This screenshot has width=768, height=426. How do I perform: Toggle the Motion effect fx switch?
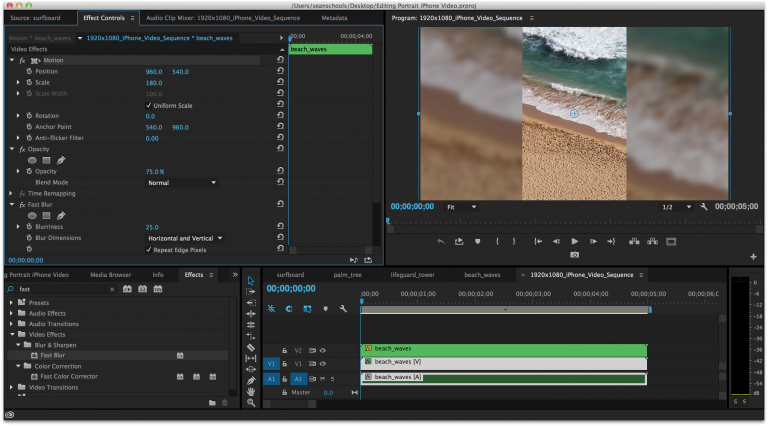point(22,60)
